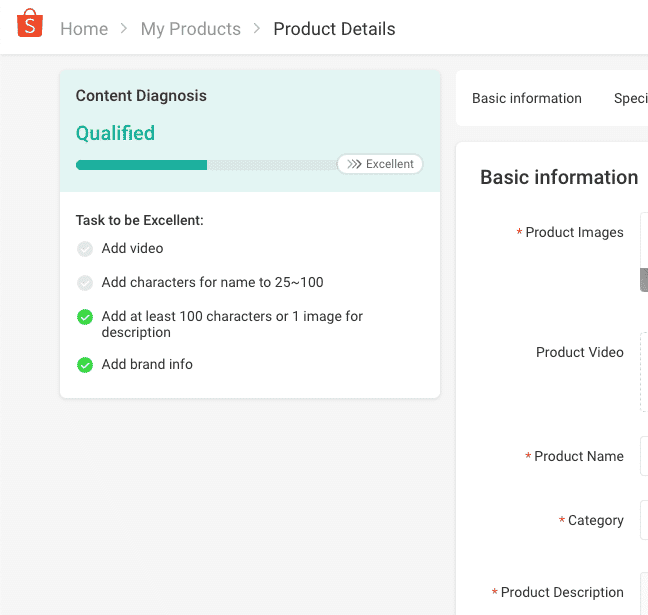
Task: Click into the Product Description field
Action: pyautogui.click(x=643, y=593)
